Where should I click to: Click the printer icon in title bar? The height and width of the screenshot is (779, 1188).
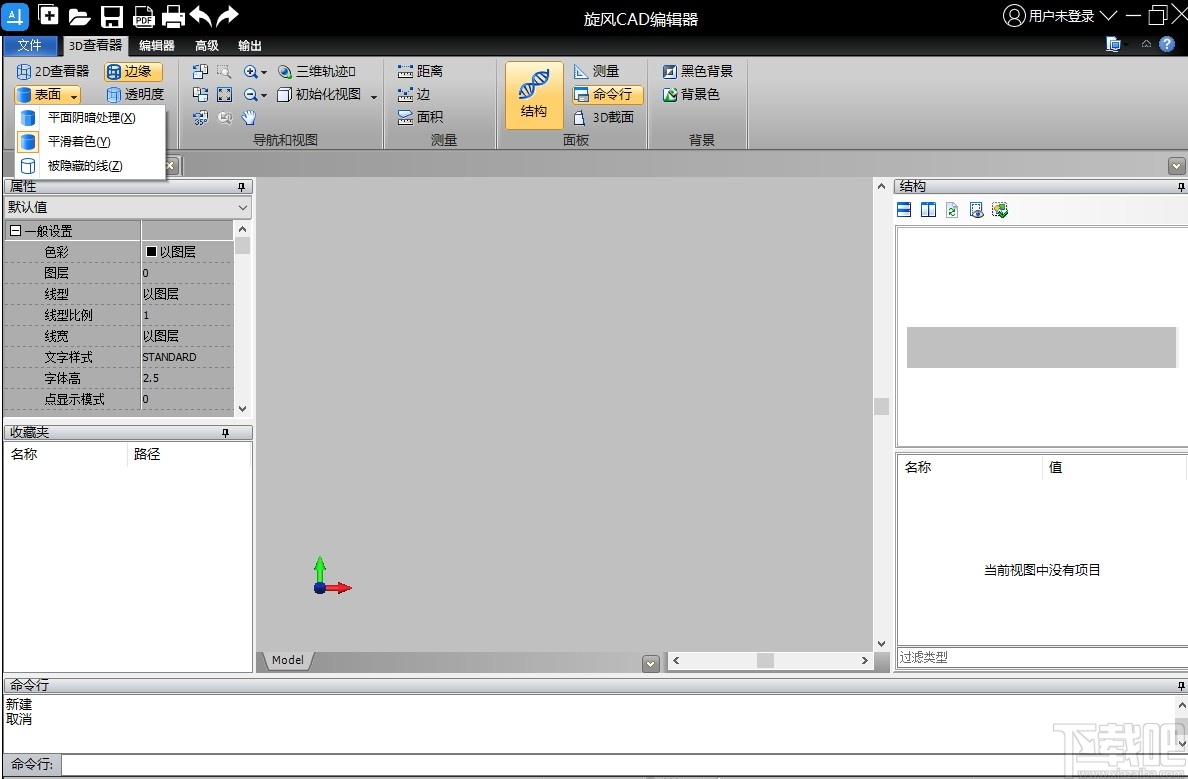click(174, 16)
